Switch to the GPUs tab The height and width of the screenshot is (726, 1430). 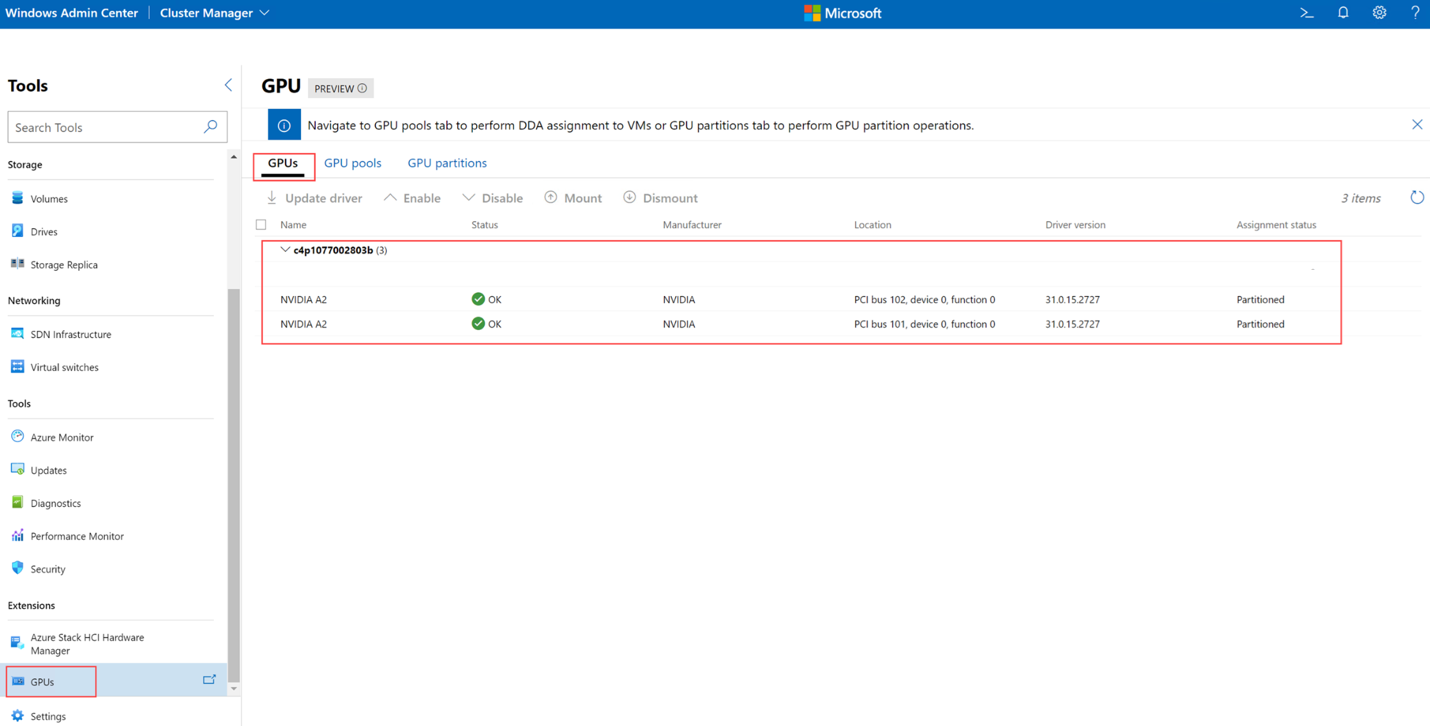[283, 163]
